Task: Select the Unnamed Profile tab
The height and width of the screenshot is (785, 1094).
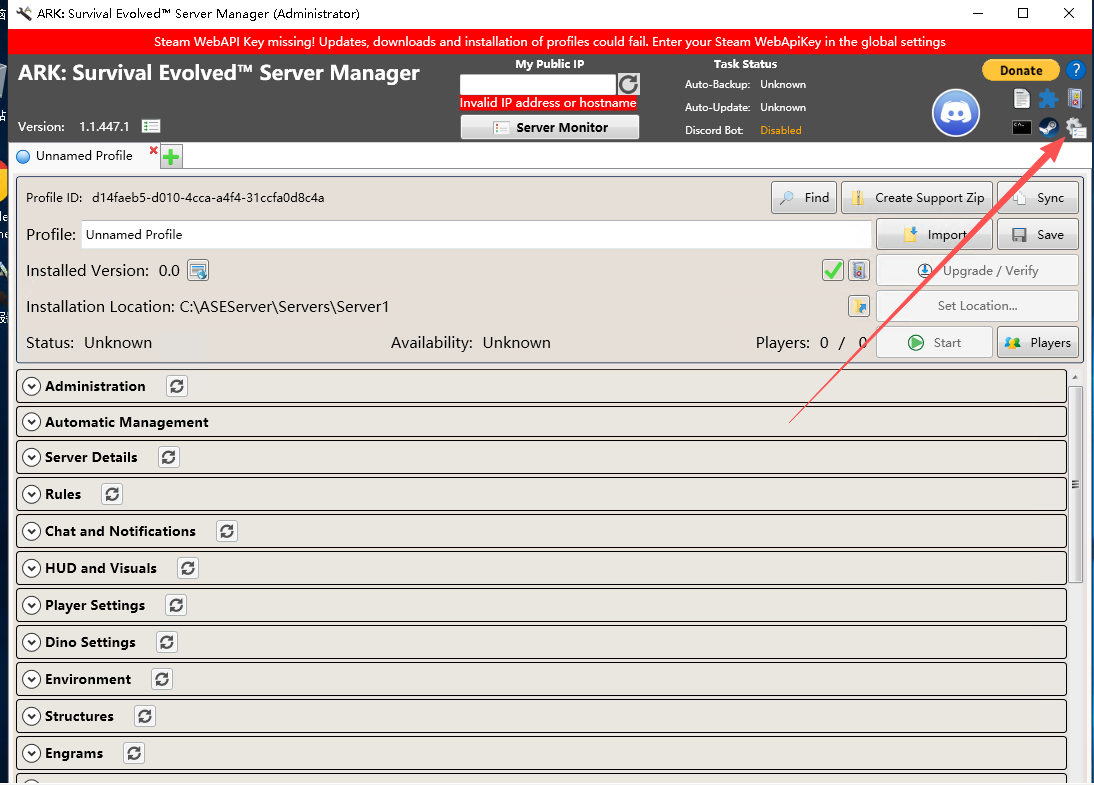Action: [x=84, y=156]
